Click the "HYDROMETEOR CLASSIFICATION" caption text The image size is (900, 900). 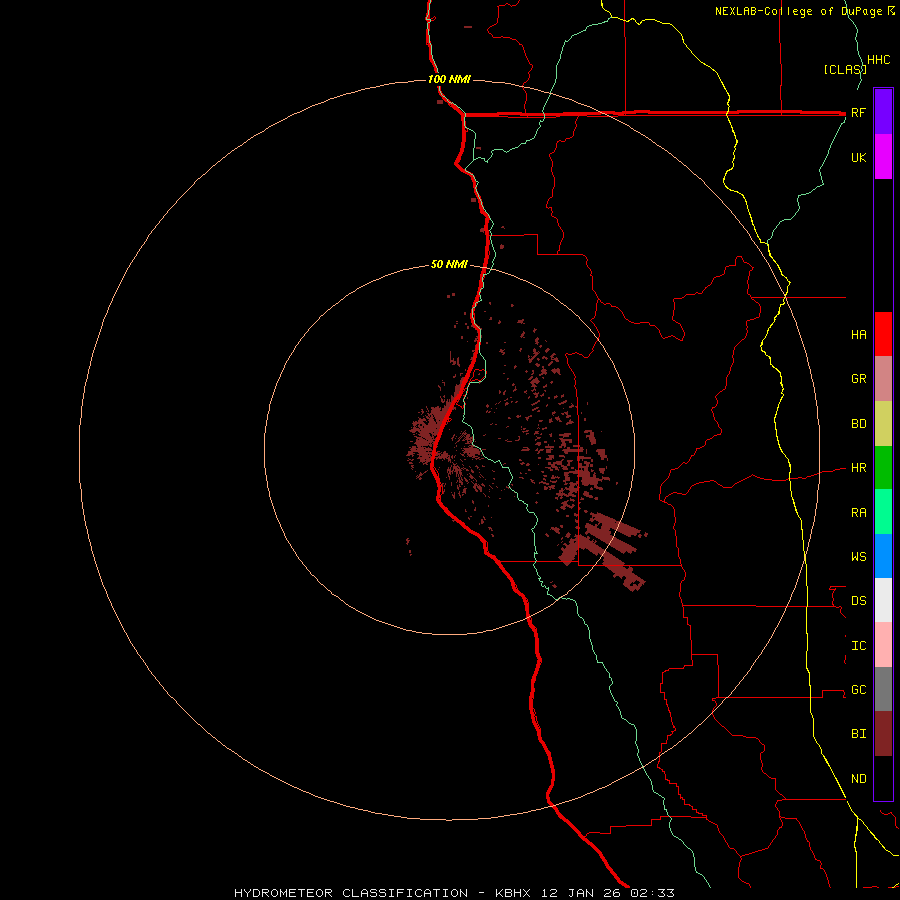tap(351, 893)
